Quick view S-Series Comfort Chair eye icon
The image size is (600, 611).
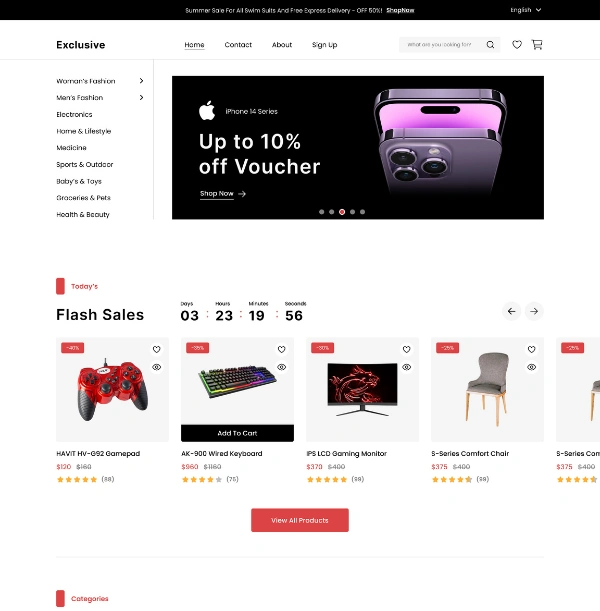click(x=531, y=367)
